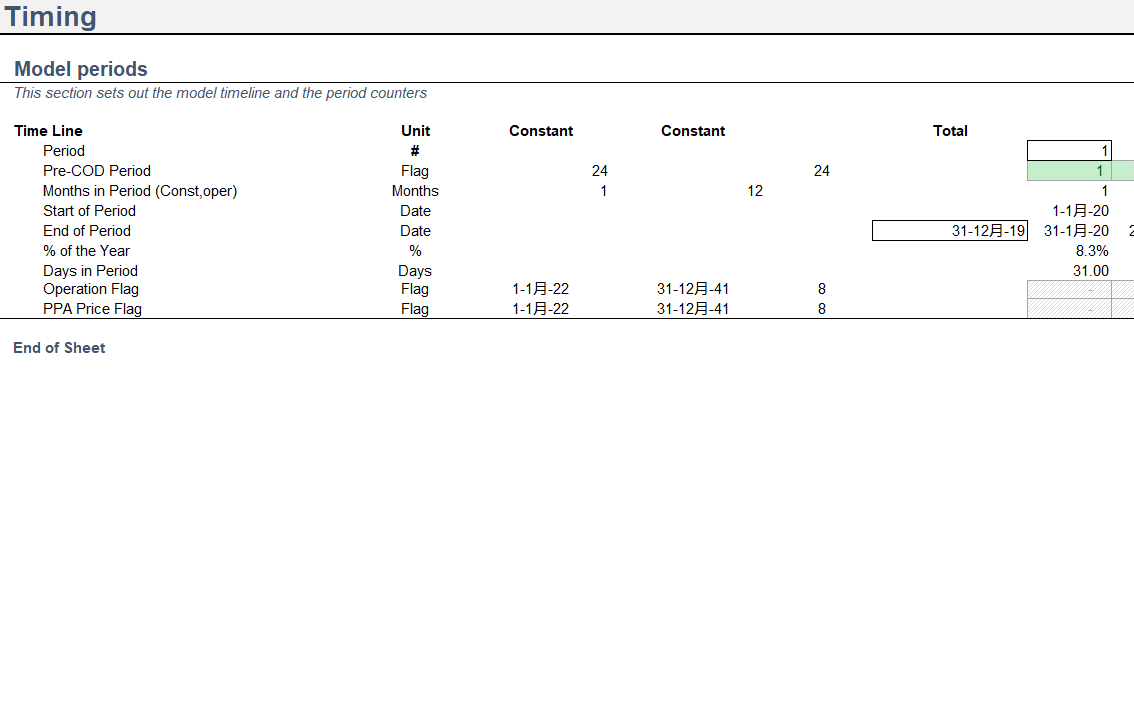Click the 1-1月-22 date in Operation Flag row

[x=541, y=289]
